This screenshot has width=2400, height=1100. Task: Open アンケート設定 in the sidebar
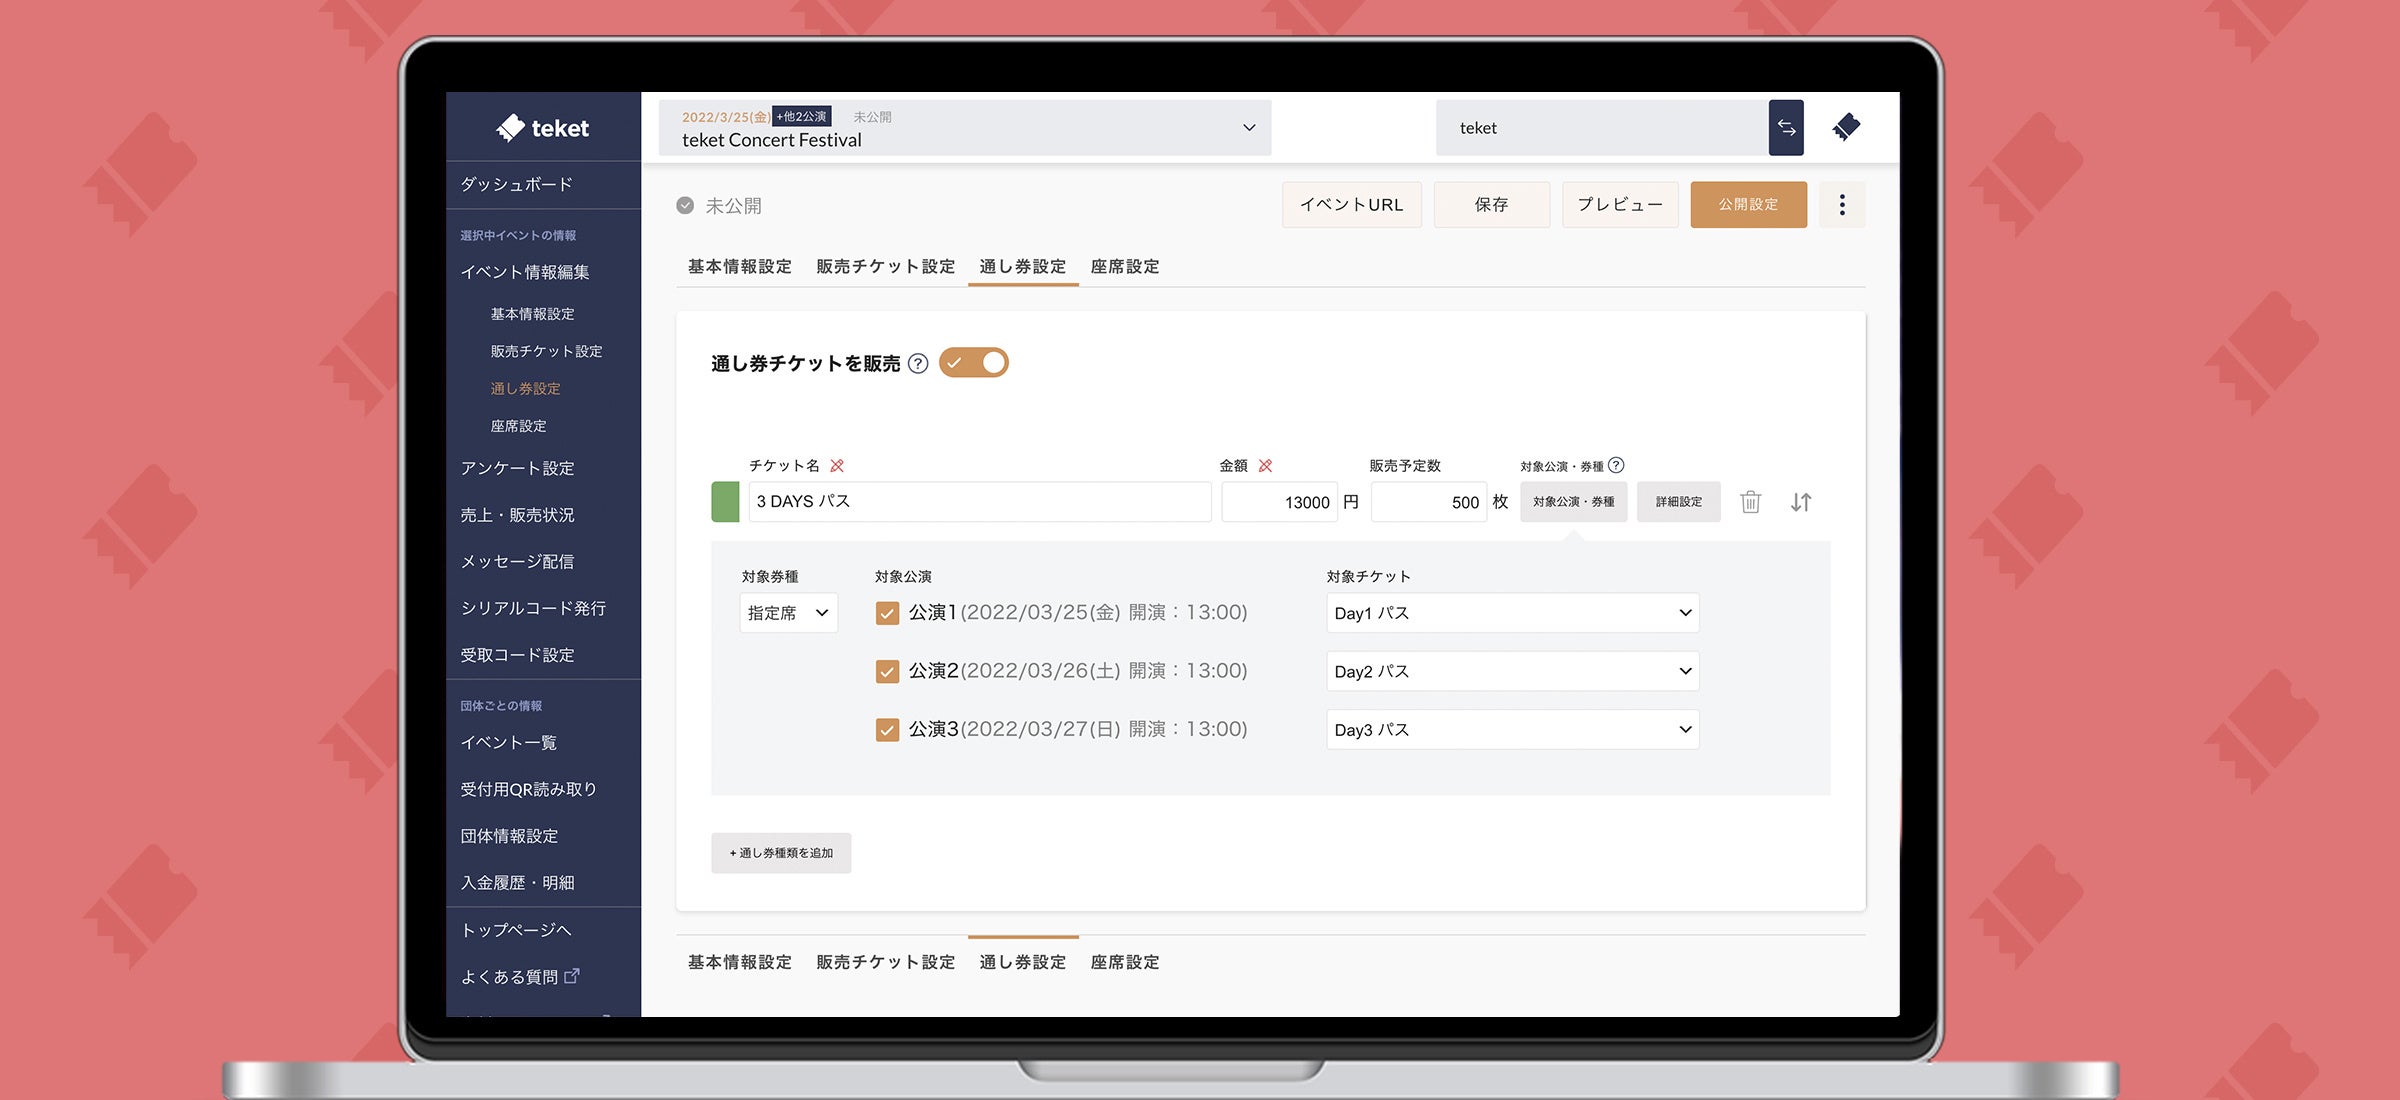517,468
